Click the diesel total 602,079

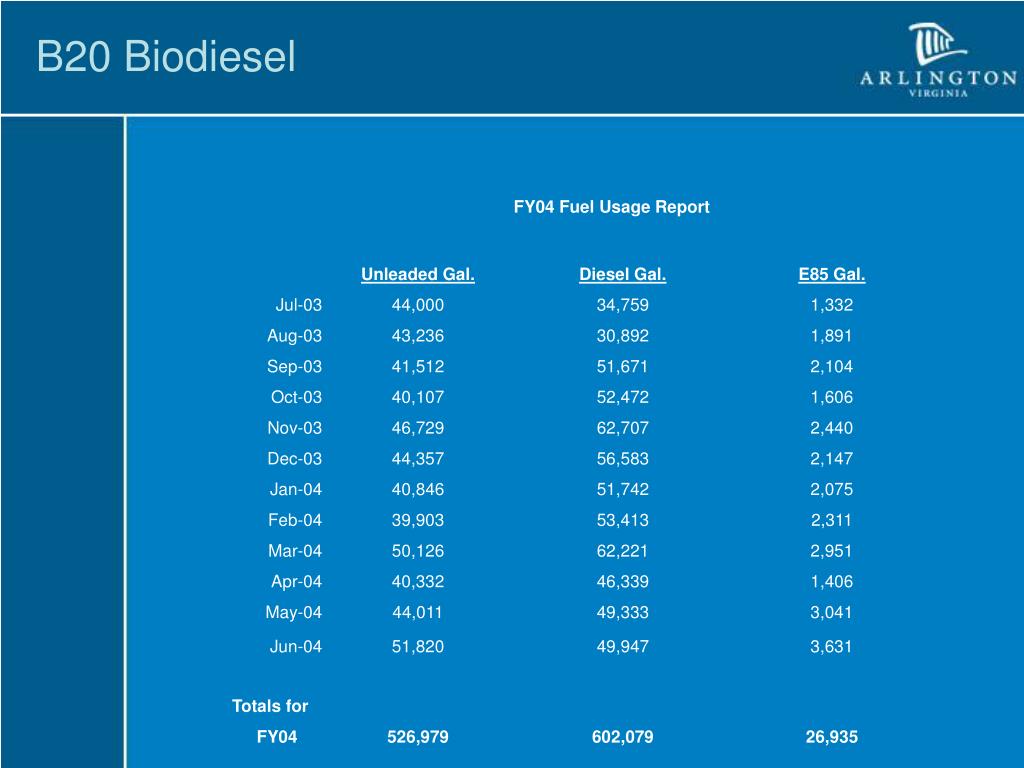pos(622,737)
